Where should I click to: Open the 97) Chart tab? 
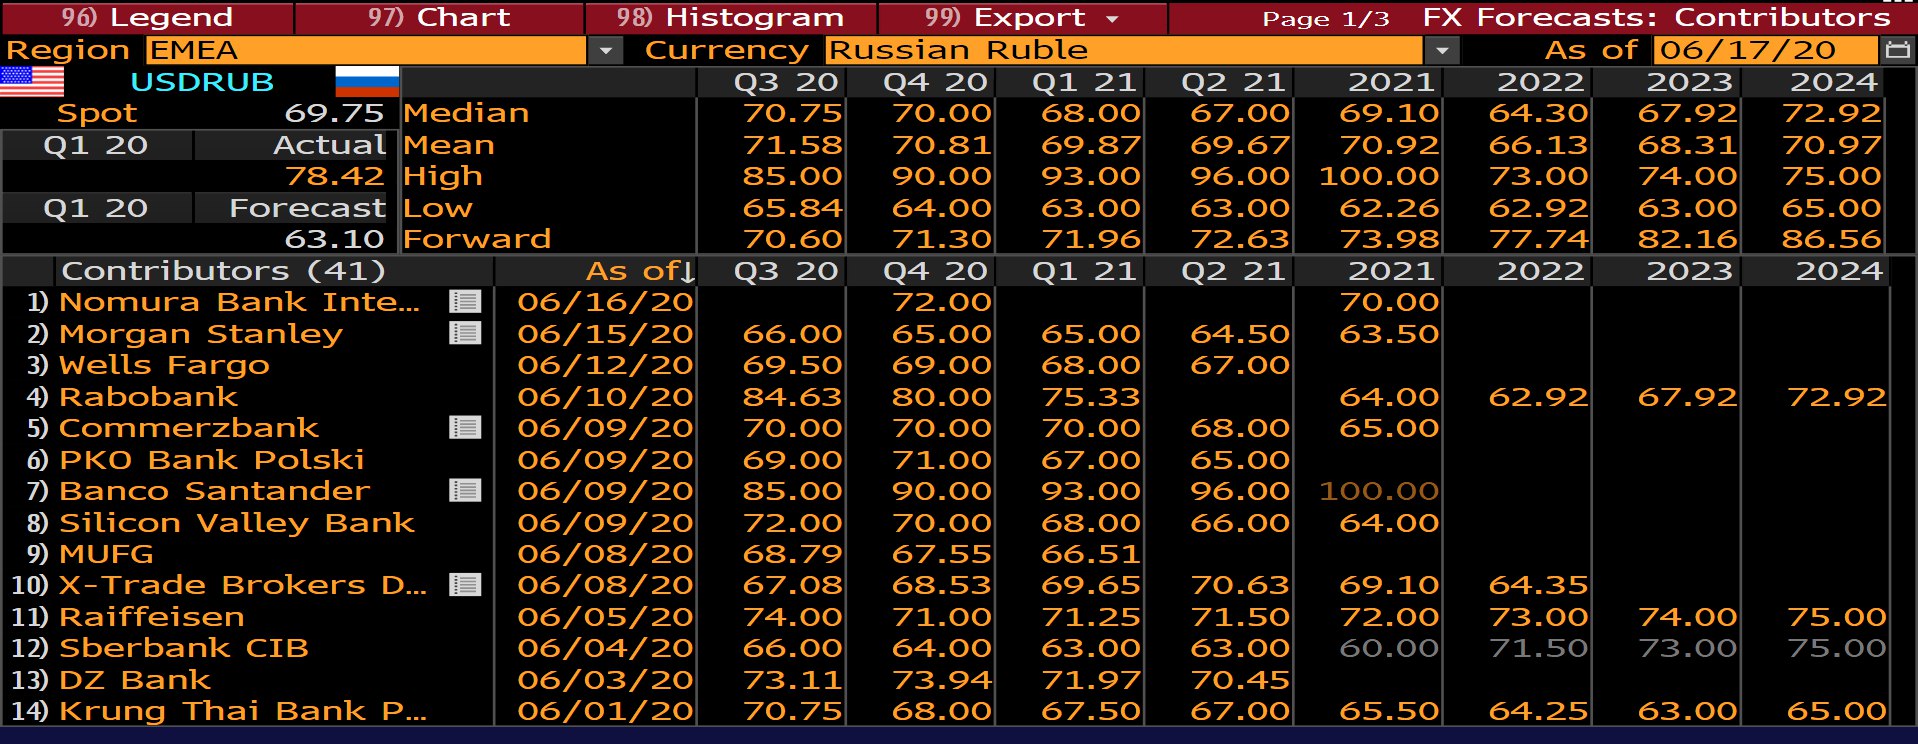coord(439,18)
